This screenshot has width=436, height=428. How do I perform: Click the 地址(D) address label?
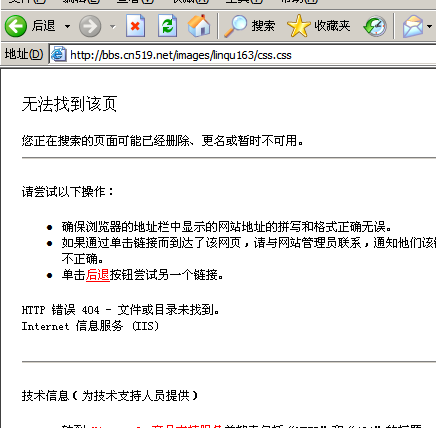(x=24, y=54)
